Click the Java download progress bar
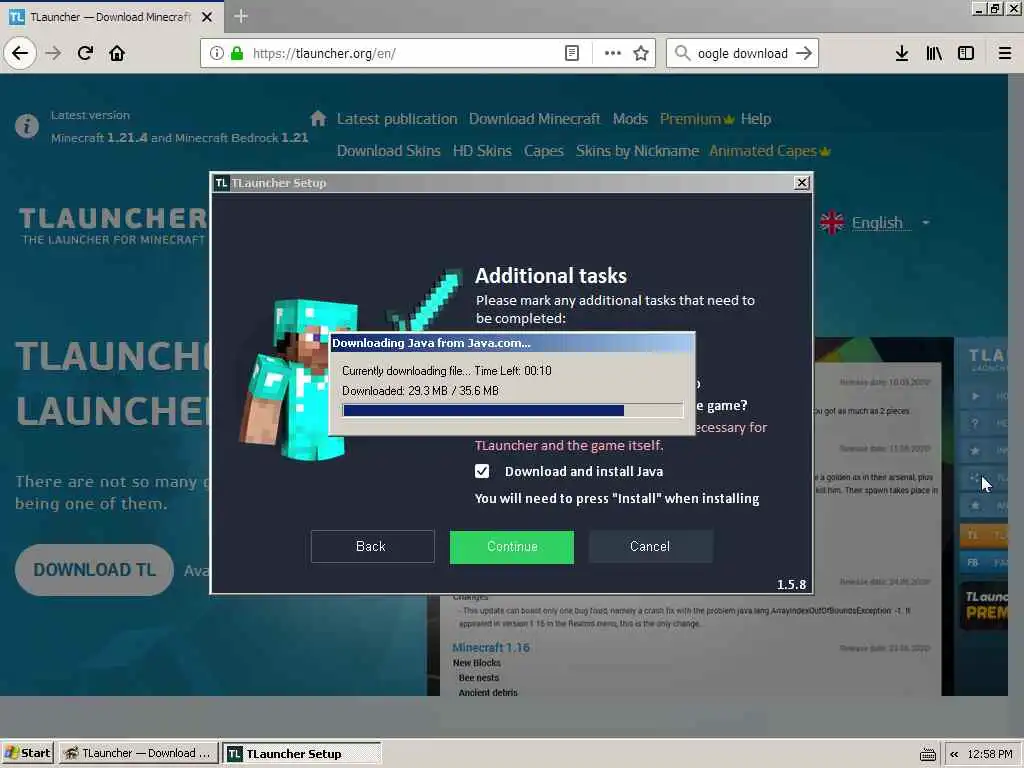The height and width of the screenshot is (768, 1024). coord(513,410)
